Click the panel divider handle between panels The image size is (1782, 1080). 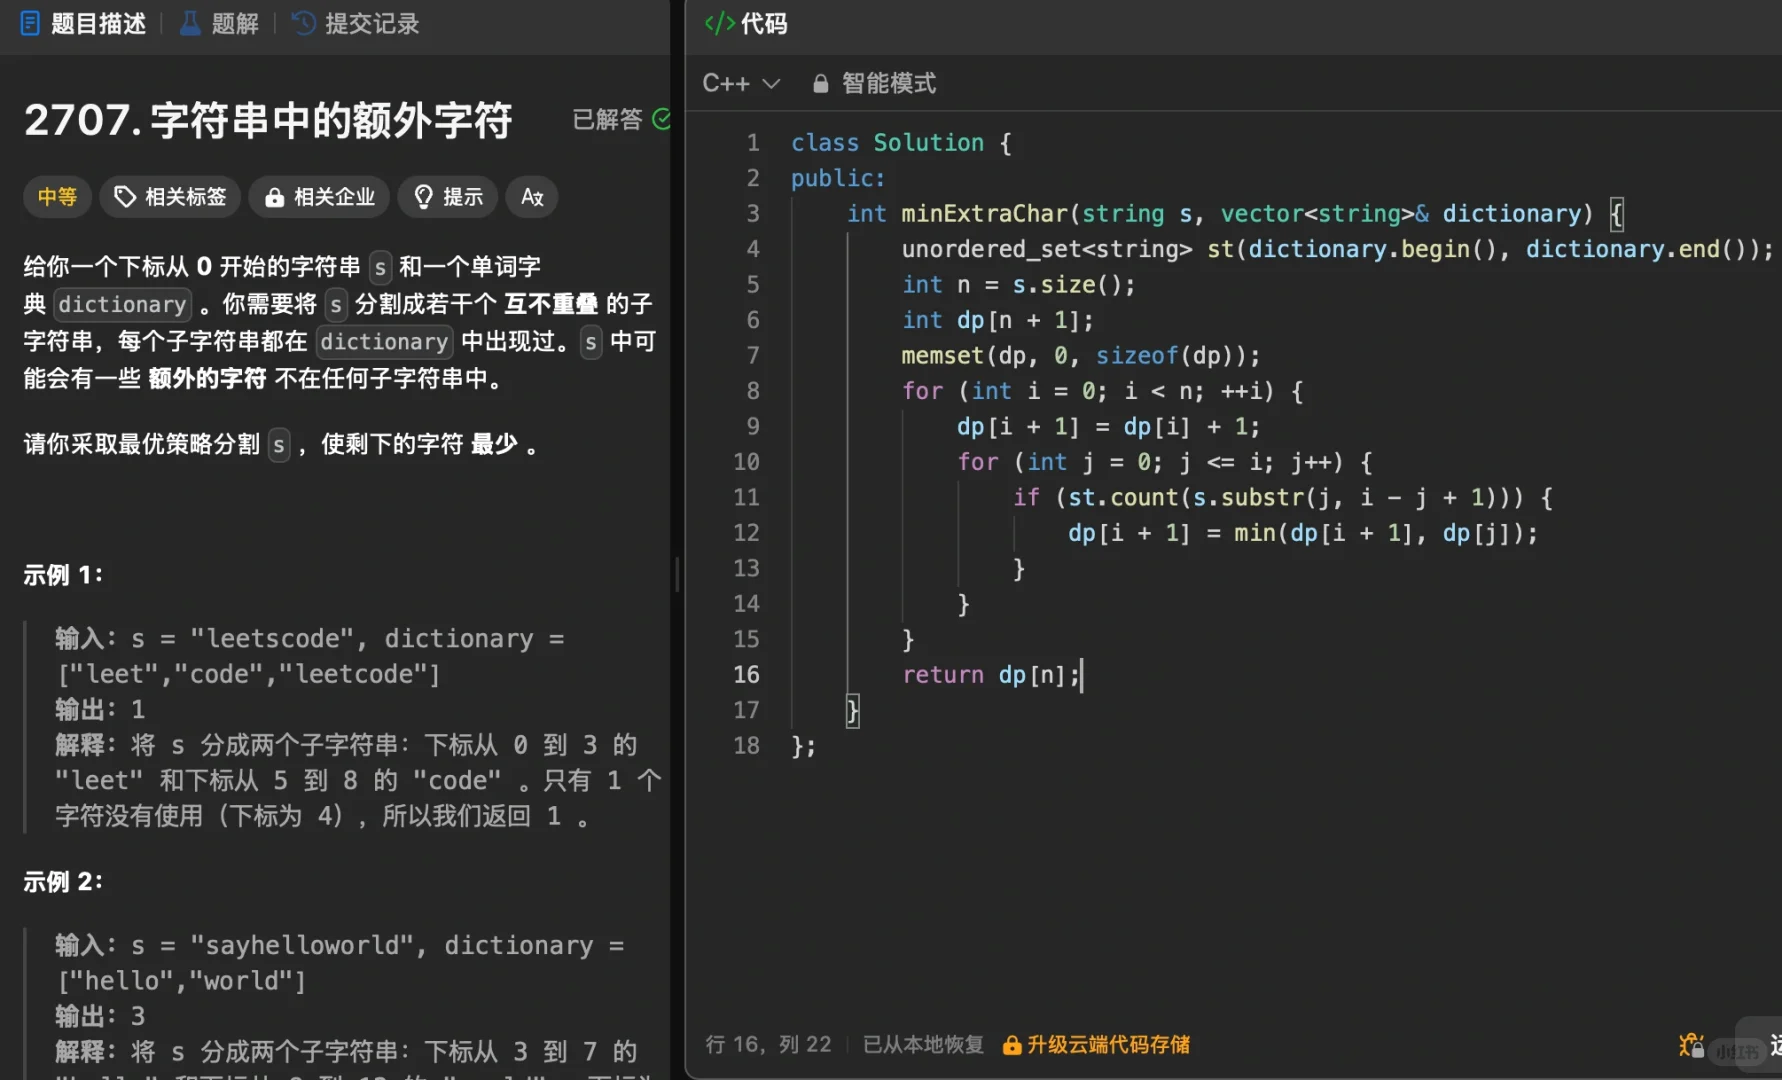pyautogui.click(x=677, y=574)
